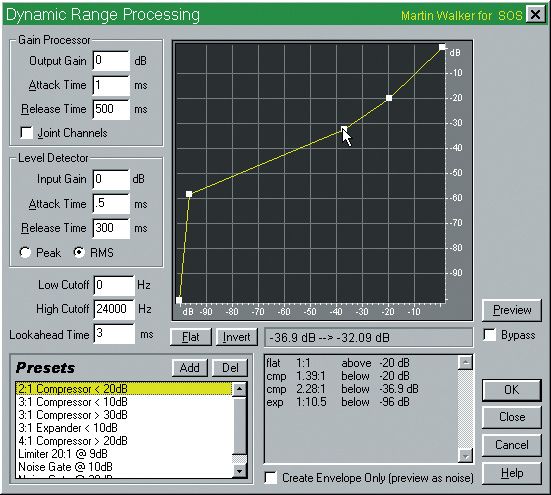Click the Cancel button
The image size is (551, 495).
(x=512, y=445)
